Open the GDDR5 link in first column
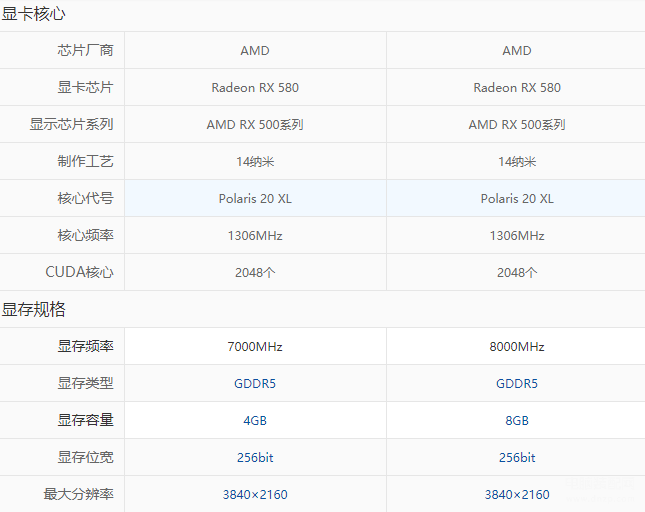645x512 pixels. pyautogui.click(x=255, y=383)
